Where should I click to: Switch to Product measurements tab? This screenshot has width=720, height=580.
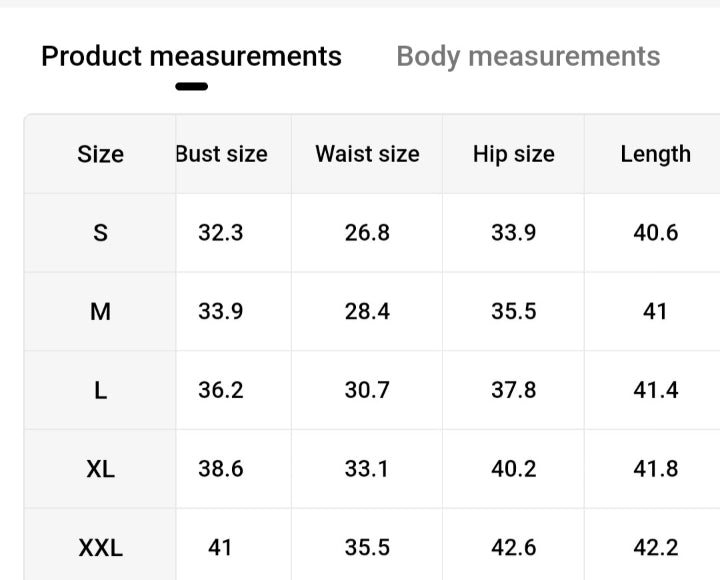coord(191,56)
